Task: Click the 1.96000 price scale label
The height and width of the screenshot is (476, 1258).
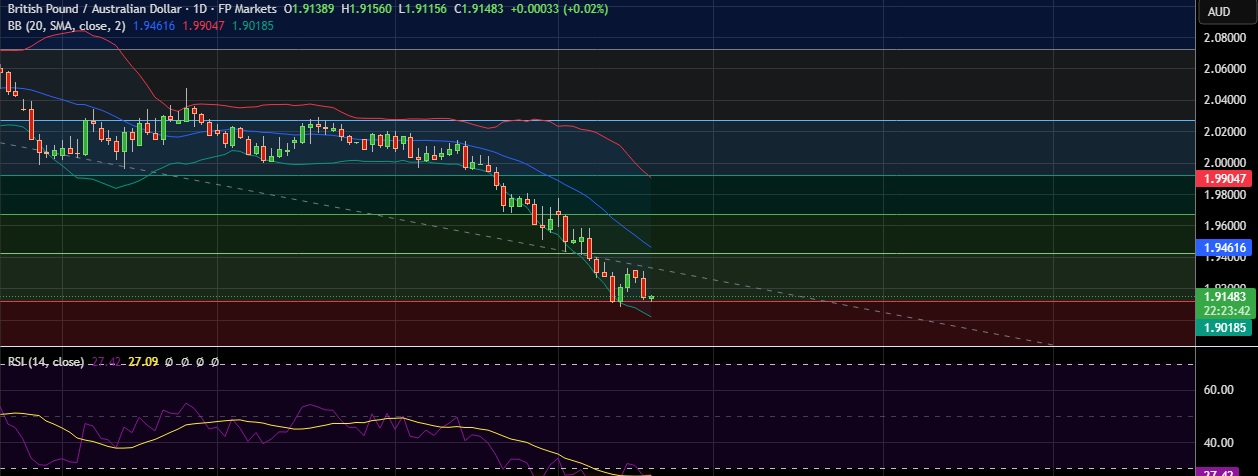Action: pyautogui.click(x=1224, y=225)
